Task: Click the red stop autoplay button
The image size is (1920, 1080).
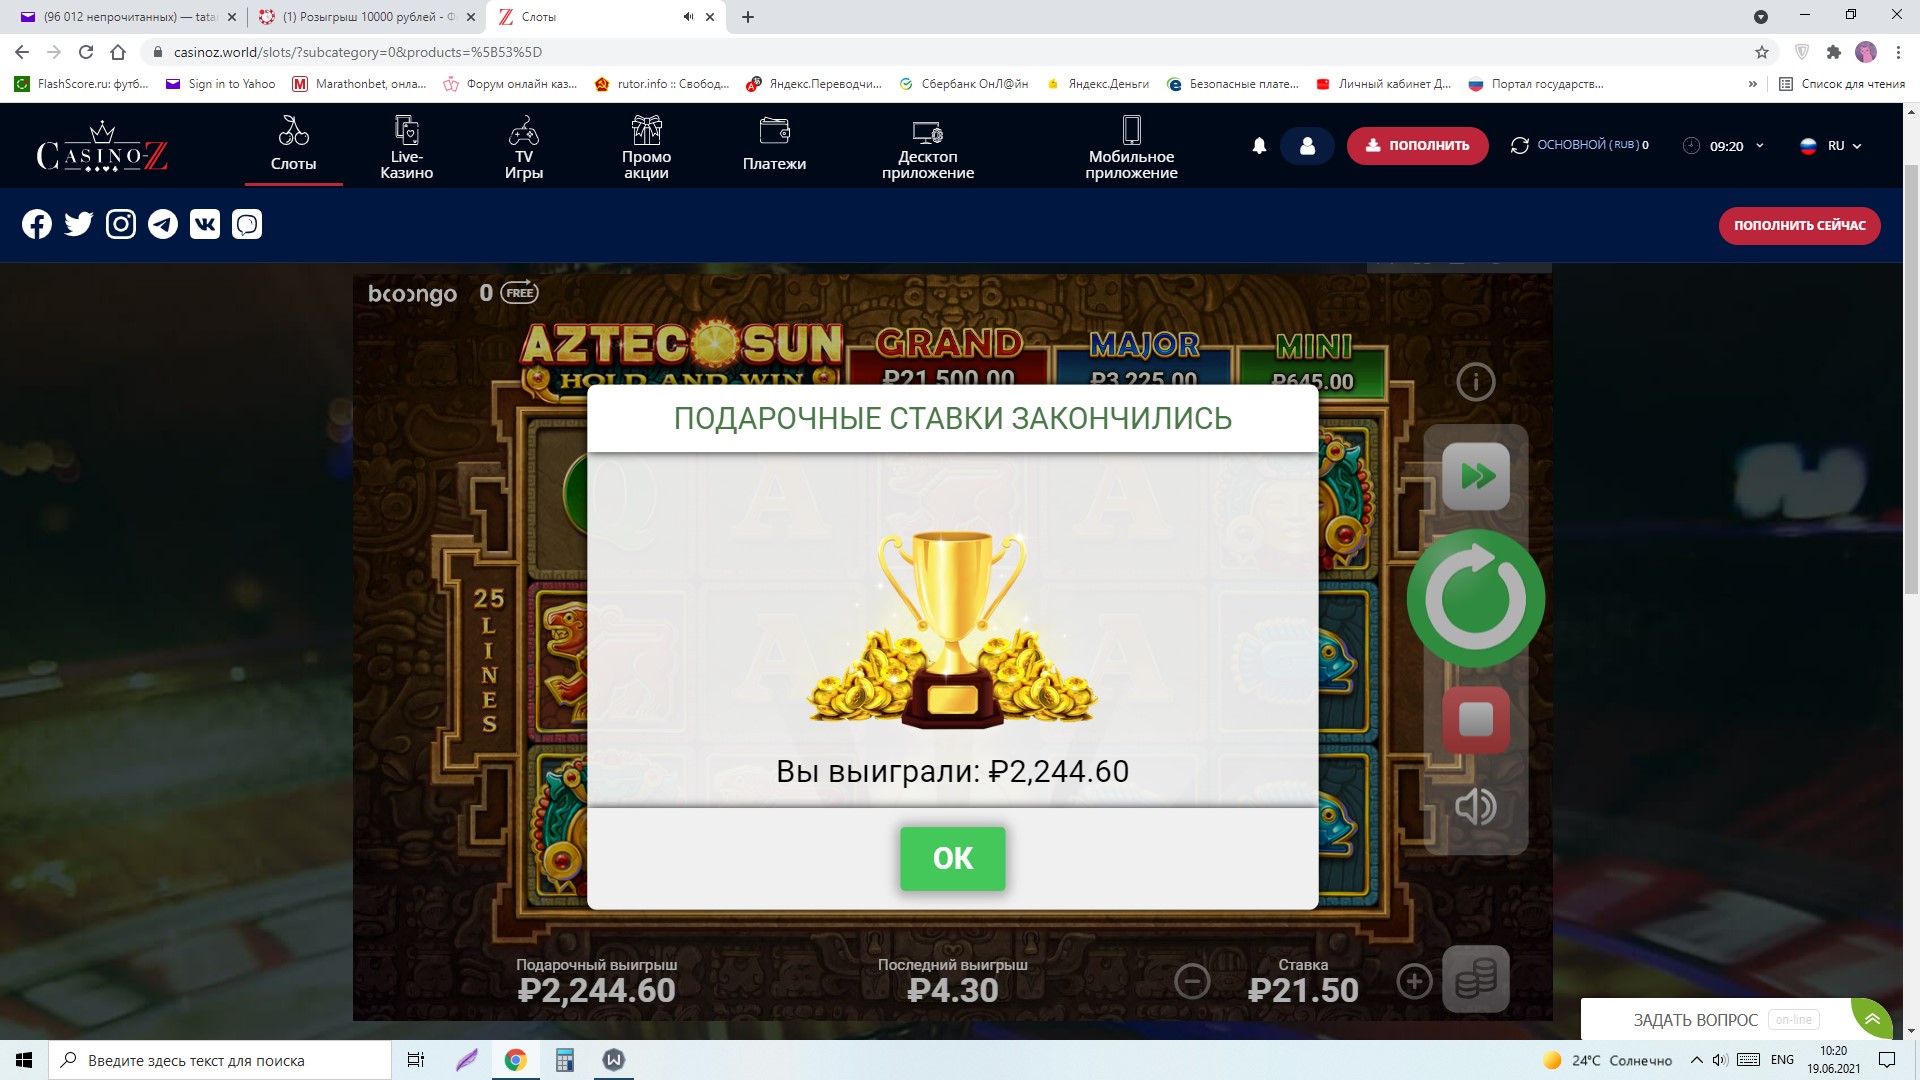Action: coord(1476,720)
